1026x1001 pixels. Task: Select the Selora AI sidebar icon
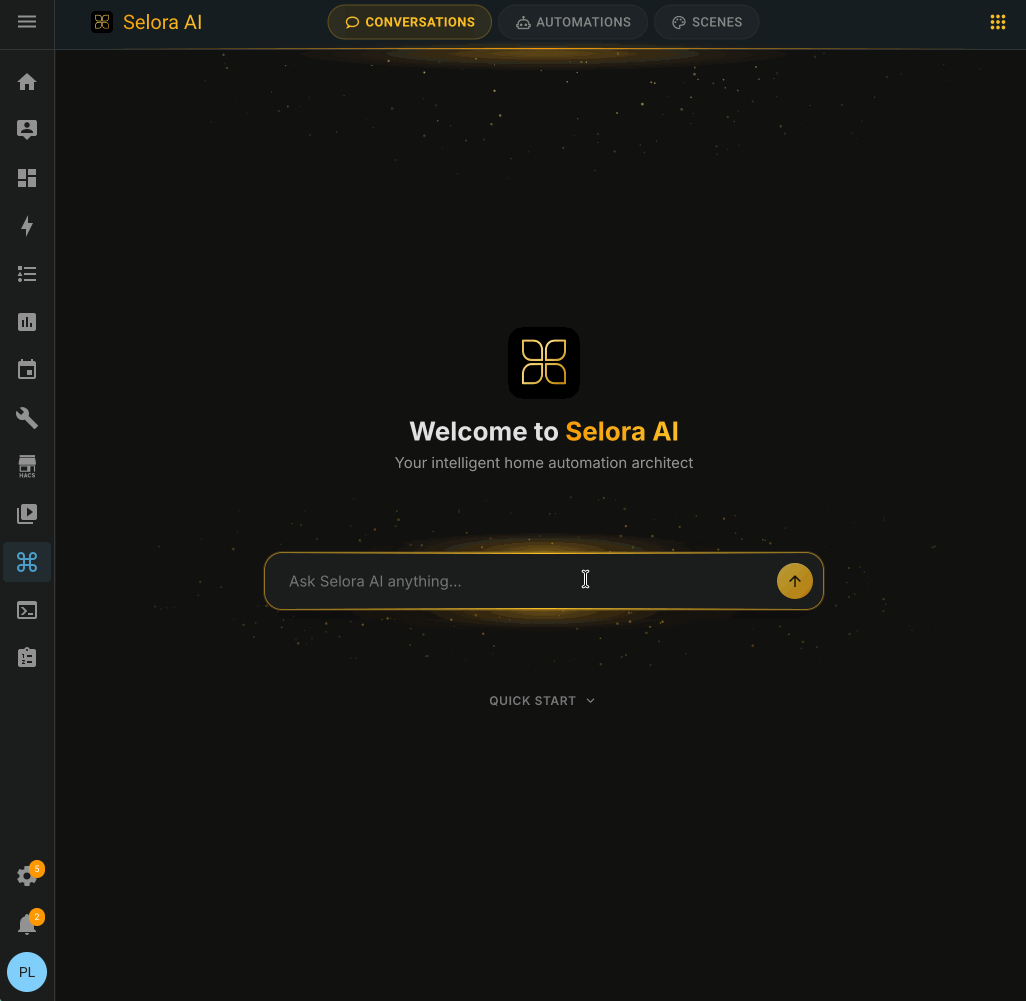tap(27, 562)
